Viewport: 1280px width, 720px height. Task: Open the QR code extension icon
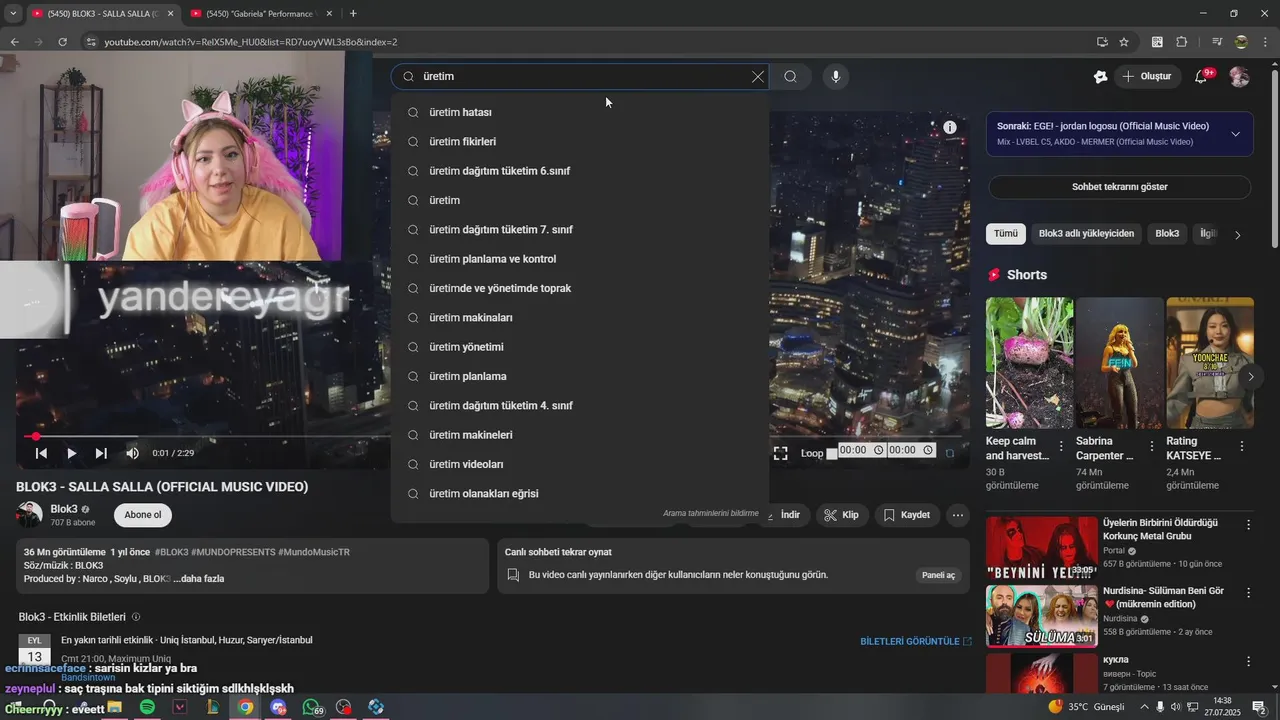(x=1157, y=42)
